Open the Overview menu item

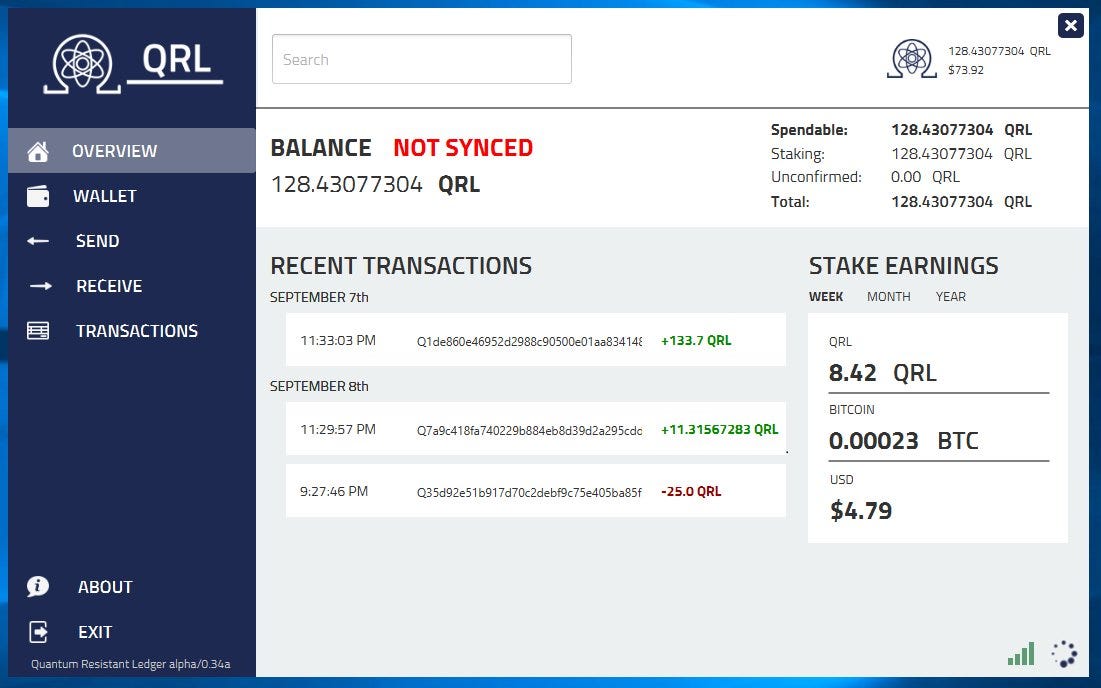[132, 150]
